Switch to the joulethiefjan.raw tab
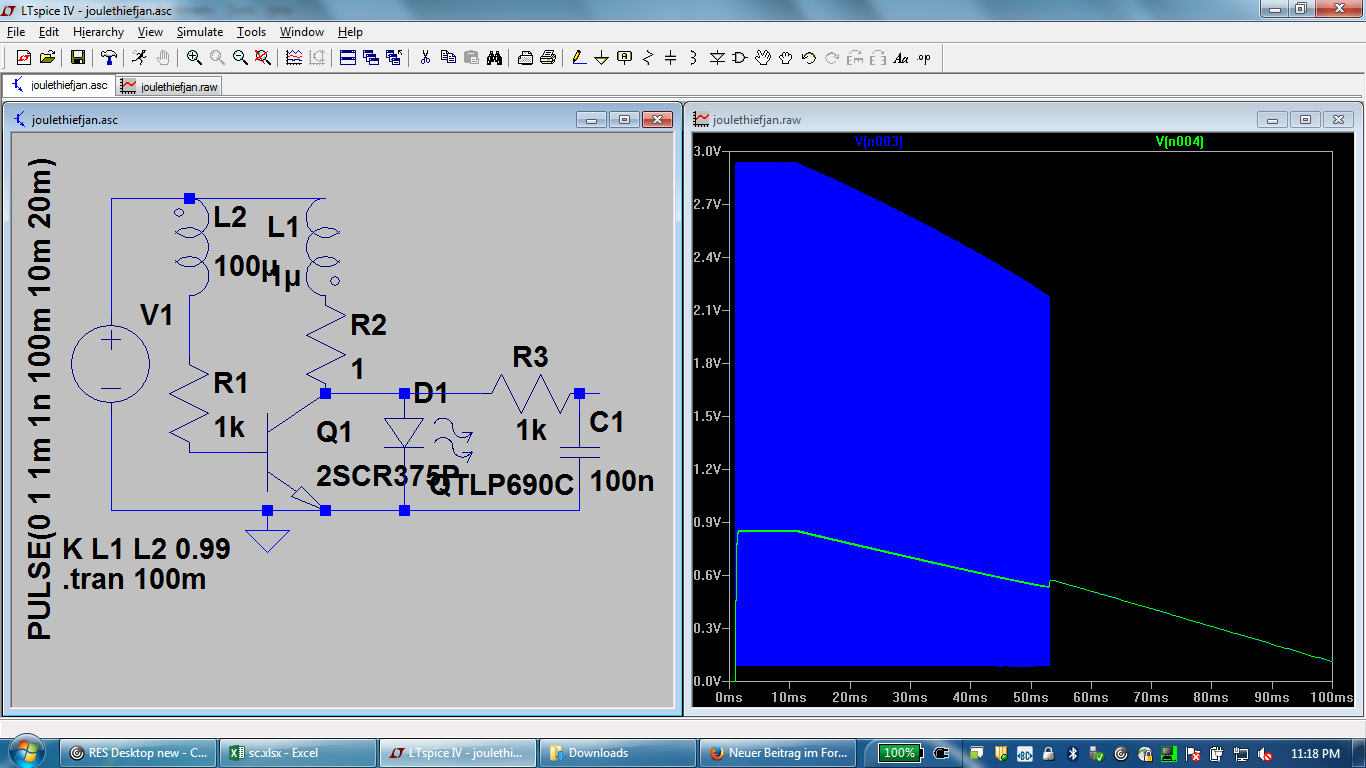Image resolution: width=1366 pixels, height=768 pixels. (168, 86)
